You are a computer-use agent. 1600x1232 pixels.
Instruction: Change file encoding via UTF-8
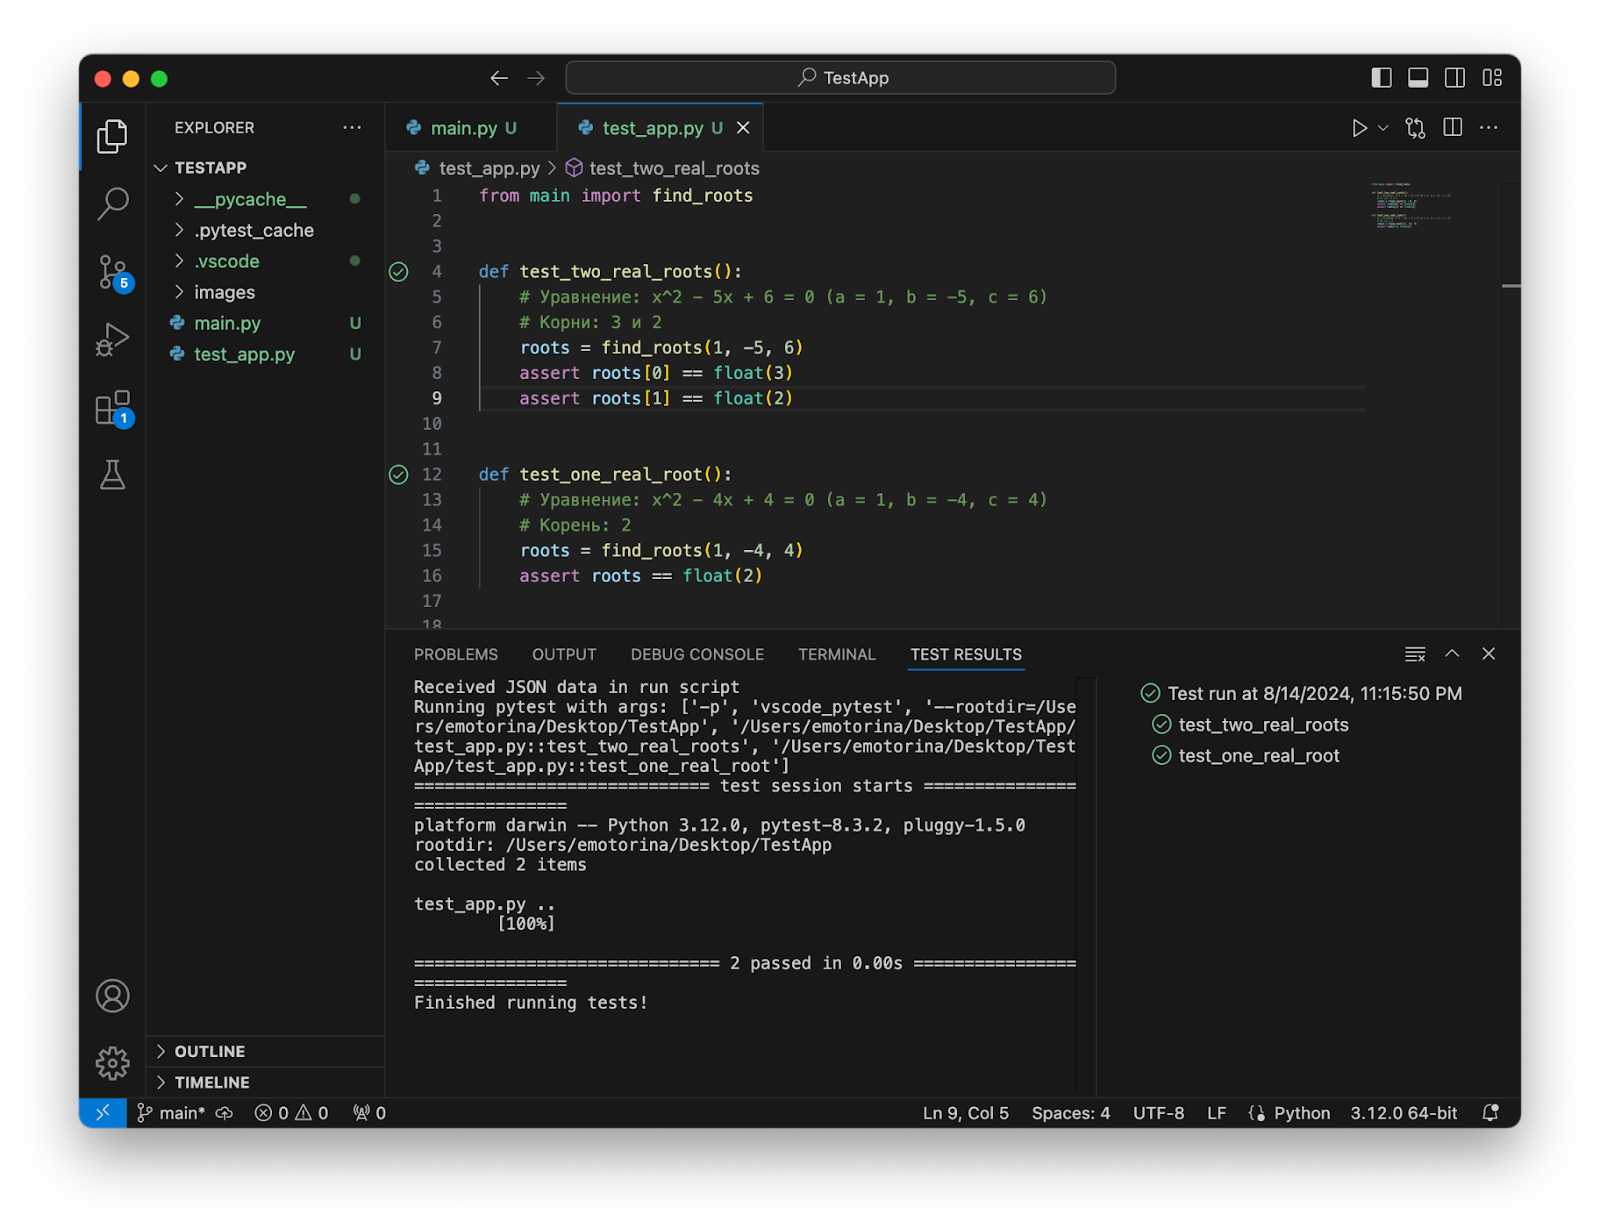coord(1158,1113)
